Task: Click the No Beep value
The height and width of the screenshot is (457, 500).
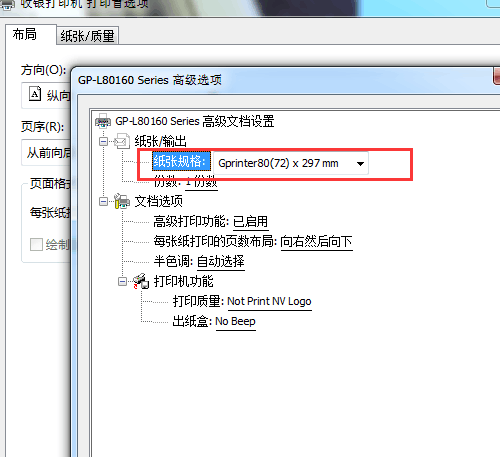Action: click(235, 321)
